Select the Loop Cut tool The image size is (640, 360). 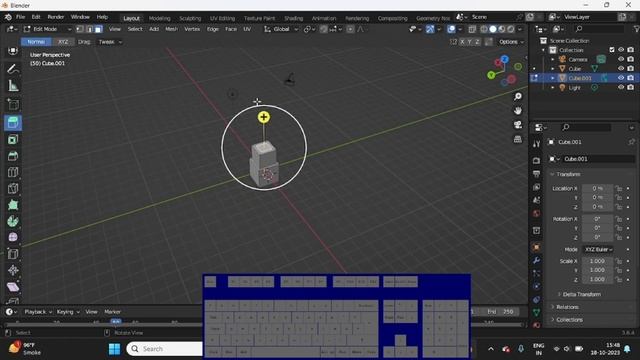pos(13,172)
